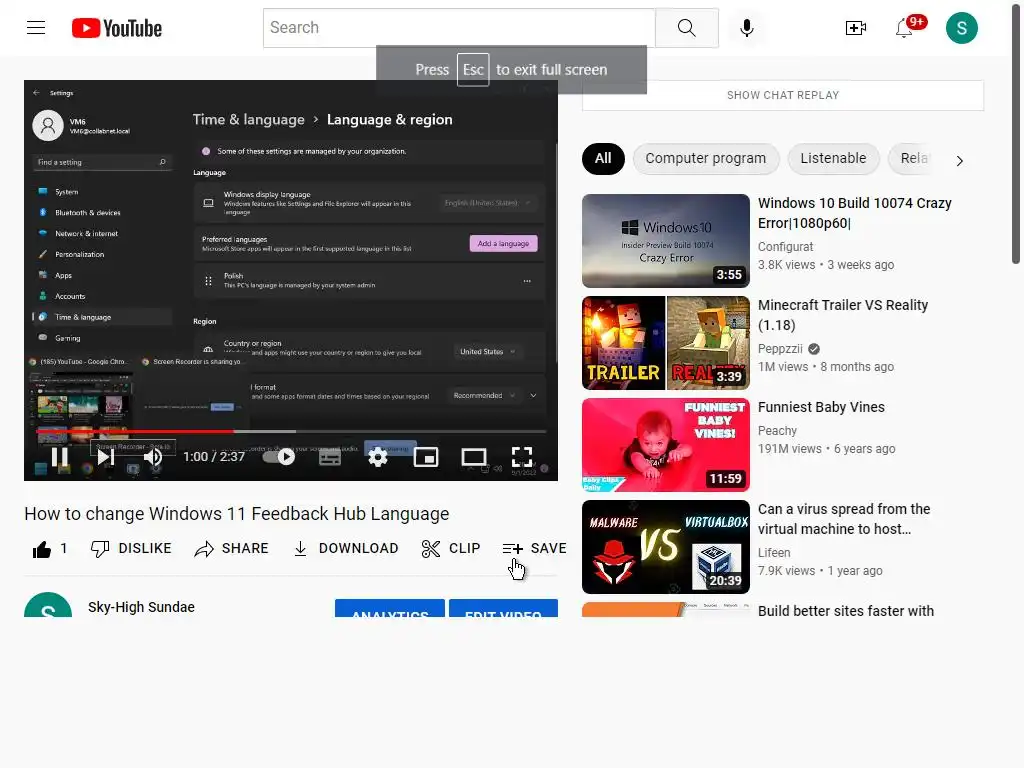
Task: Enable miniplayer mode
Action: click(x=426, y=456)
